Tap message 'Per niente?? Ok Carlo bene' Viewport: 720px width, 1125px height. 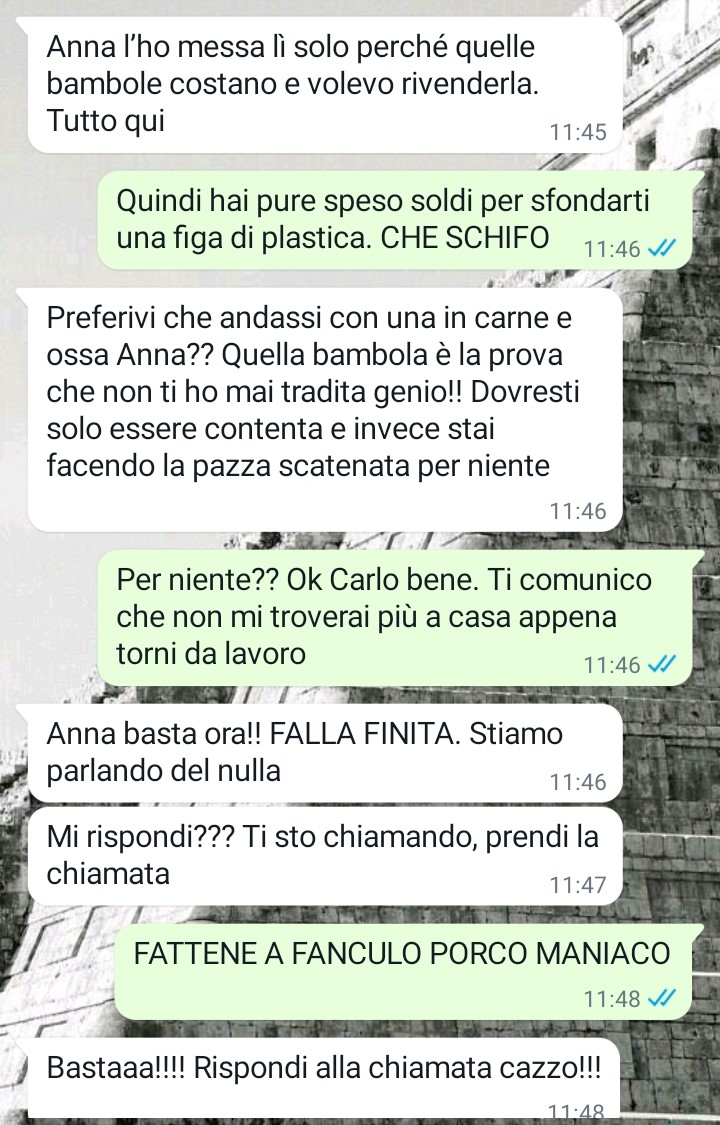pyautogui.click(x=395, y=618)
